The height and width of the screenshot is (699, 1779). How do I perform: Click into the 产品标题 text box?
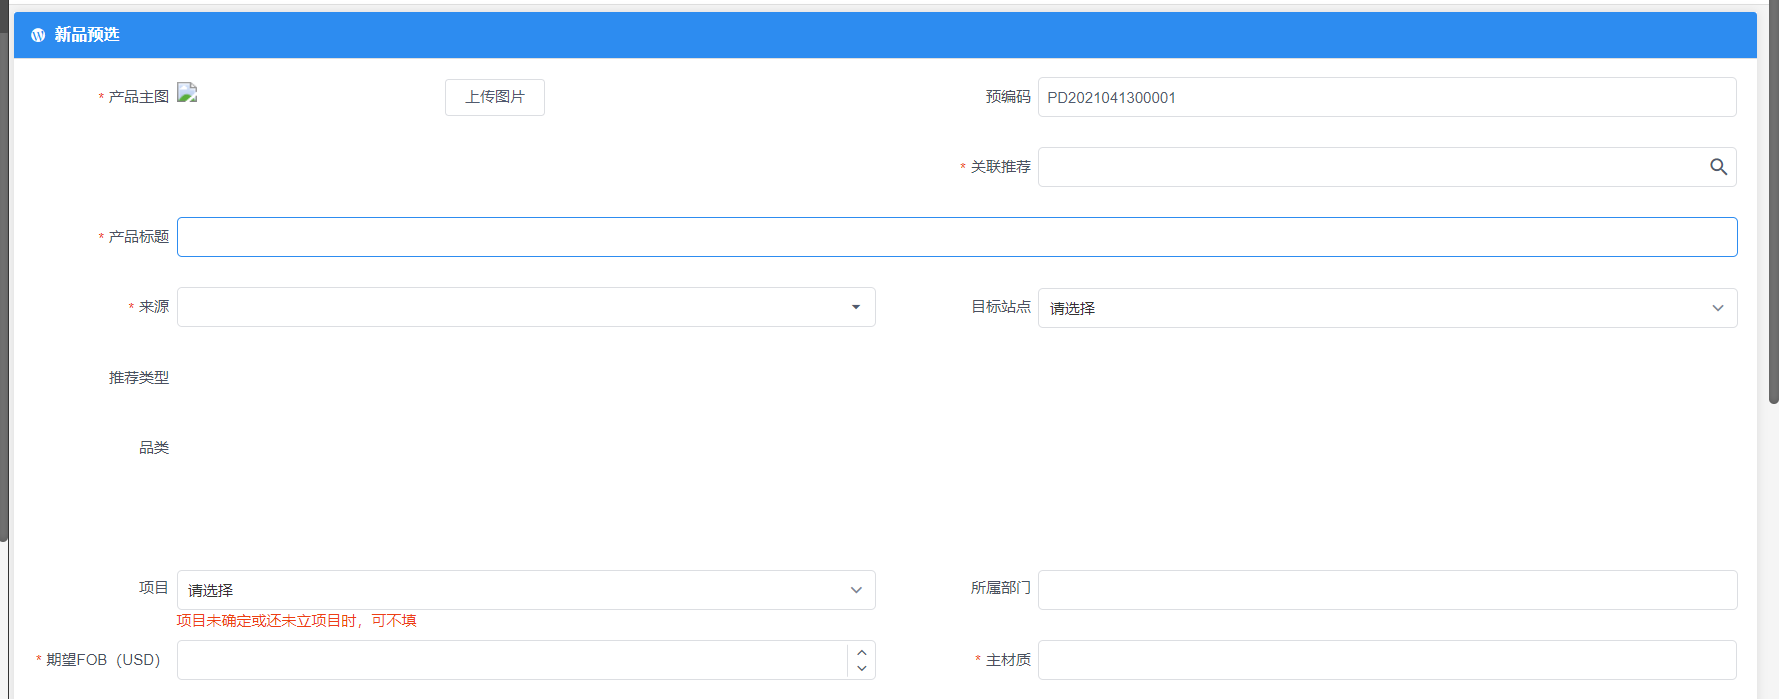click(x=957, y=237)
